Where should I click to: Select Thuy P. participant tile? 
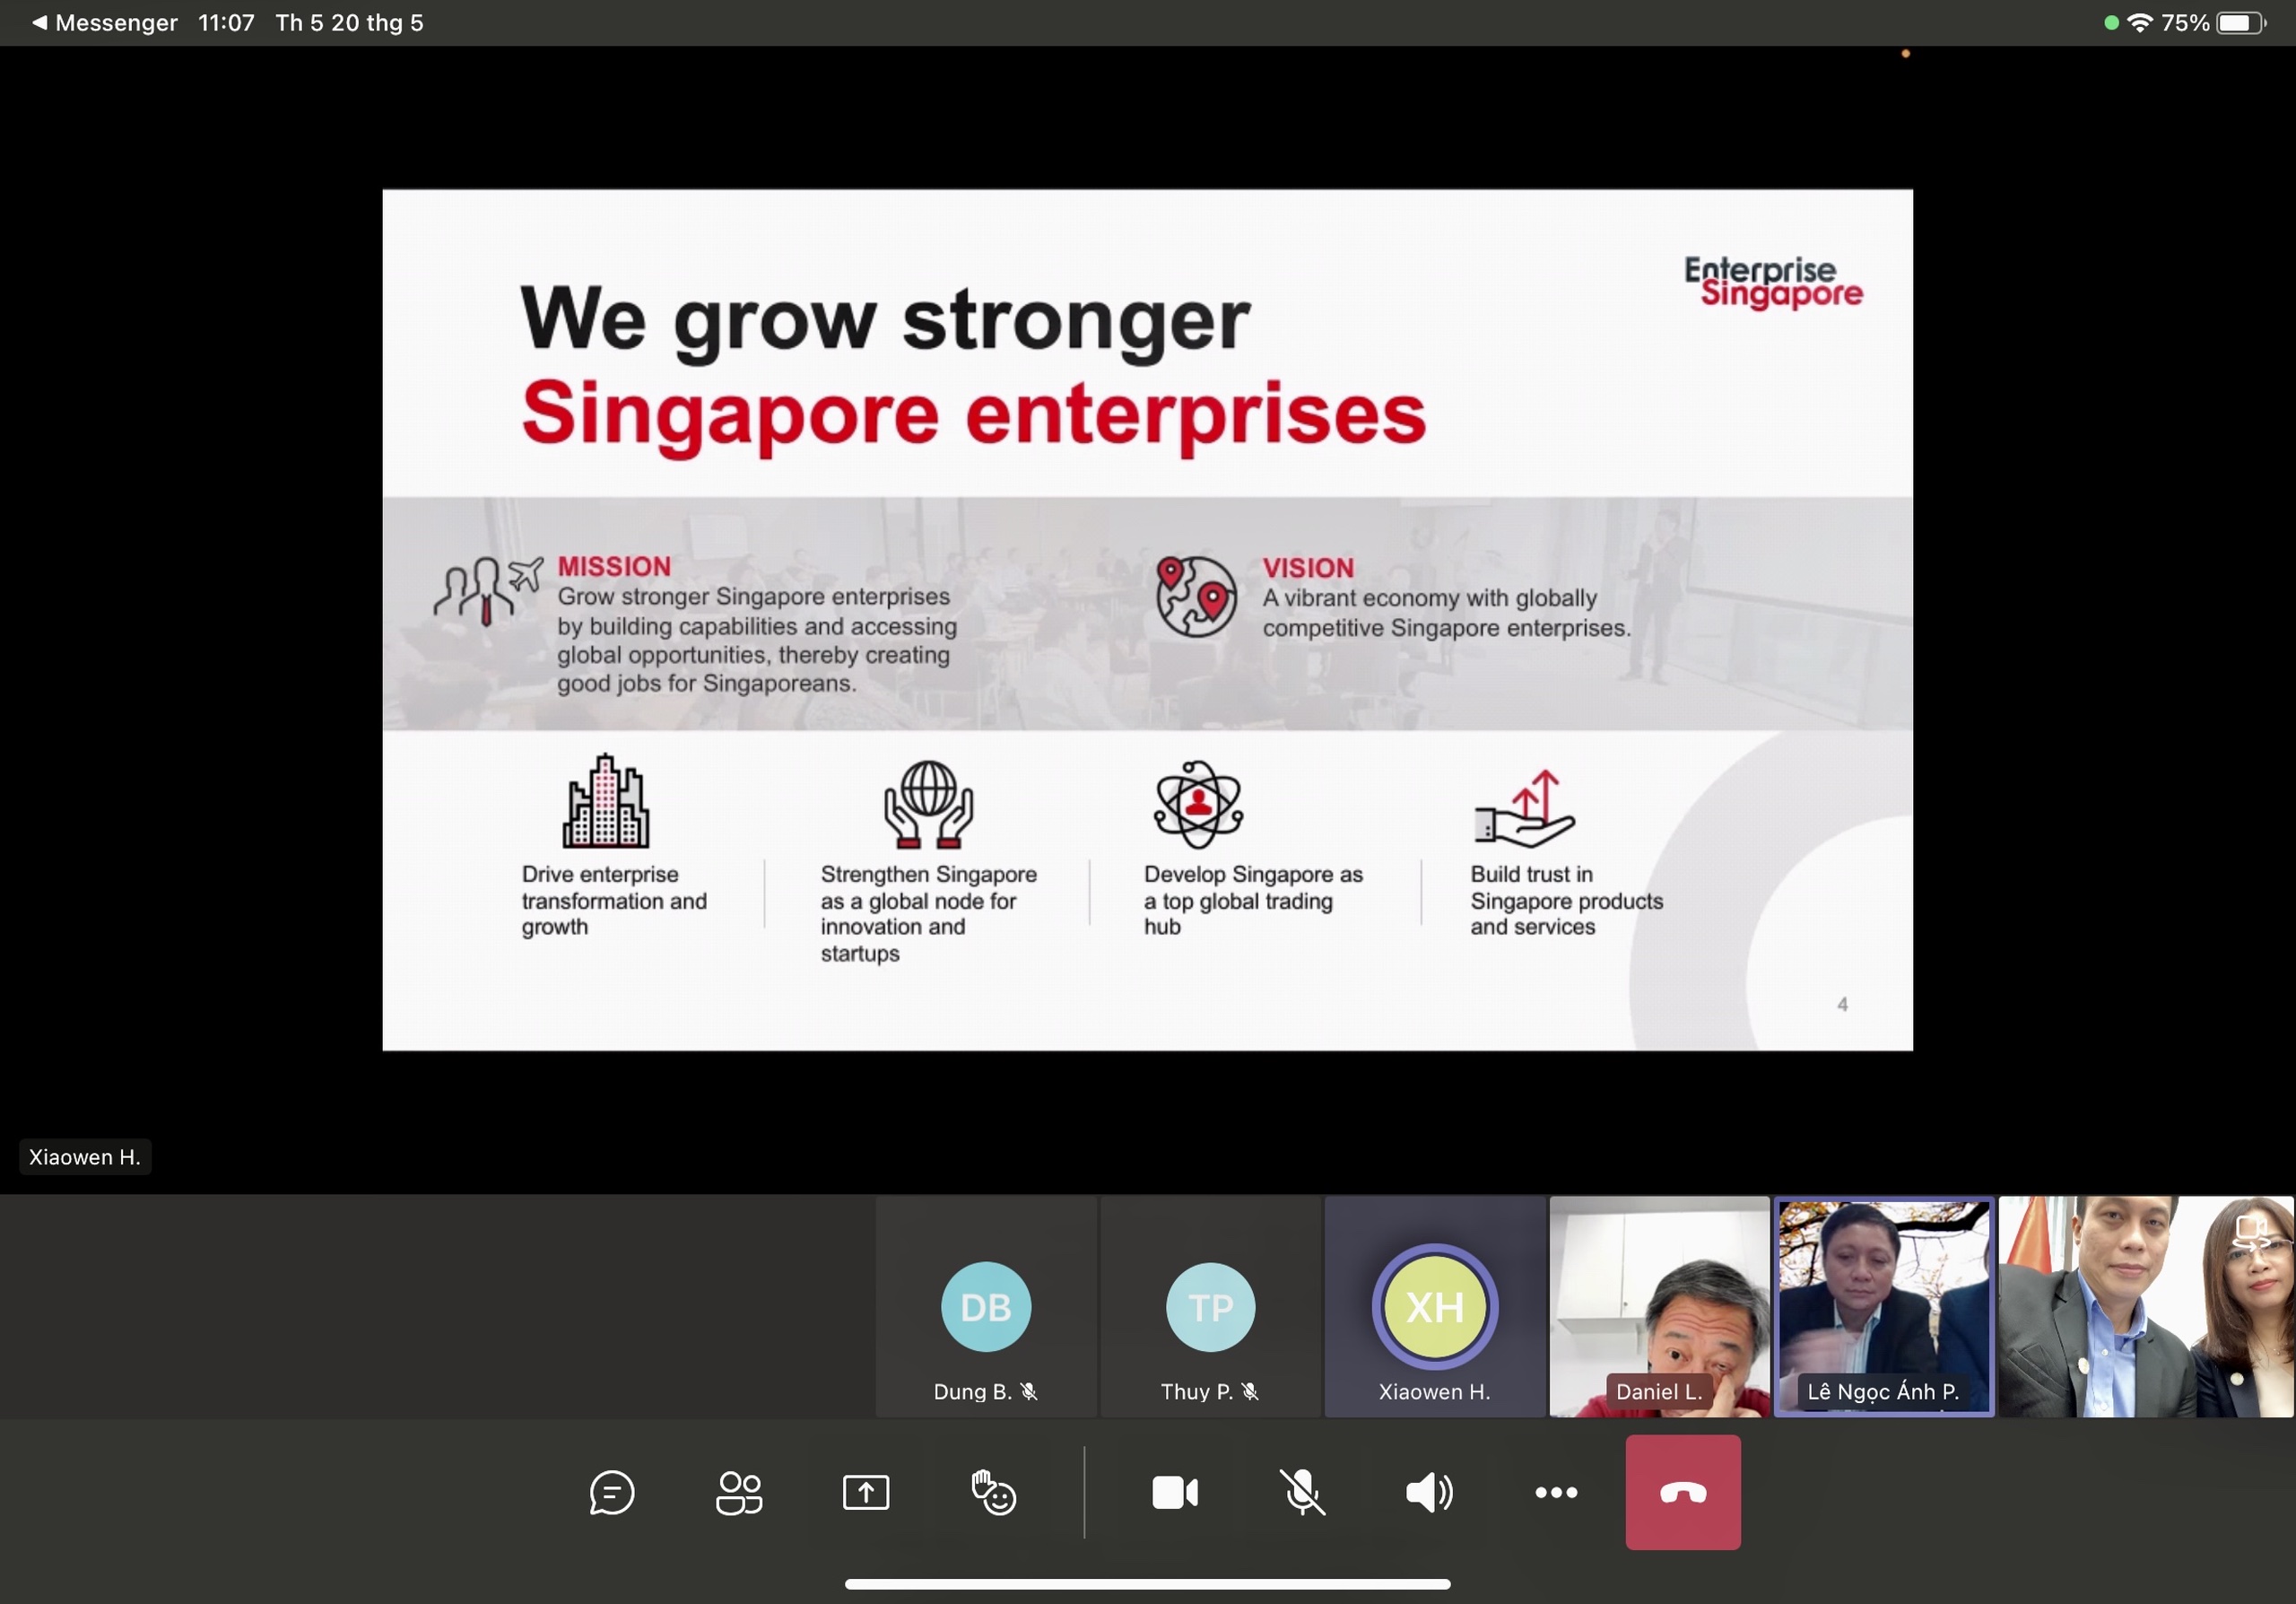1210,1306
